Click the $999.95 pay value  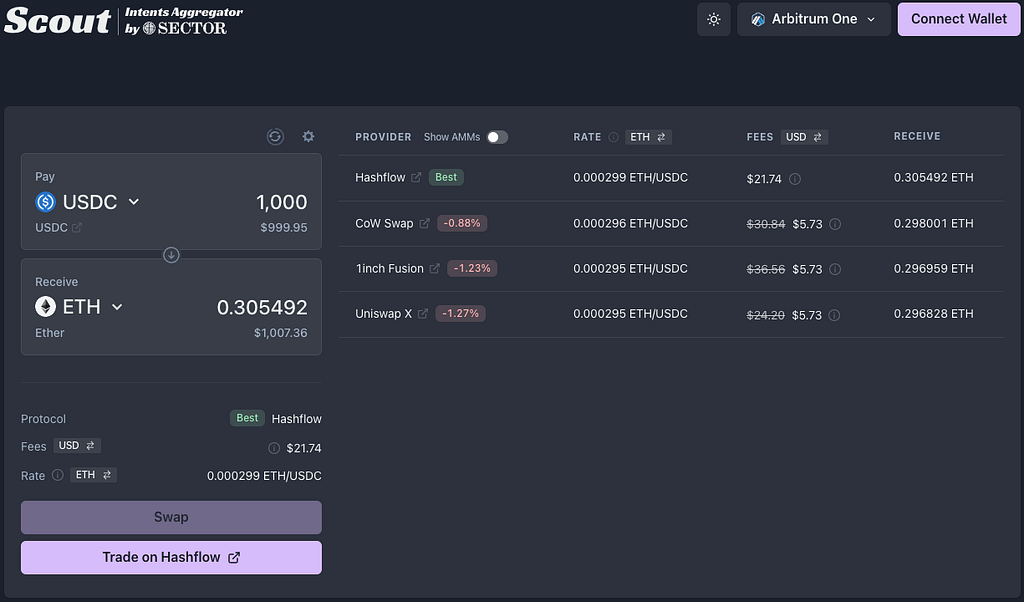283,228
